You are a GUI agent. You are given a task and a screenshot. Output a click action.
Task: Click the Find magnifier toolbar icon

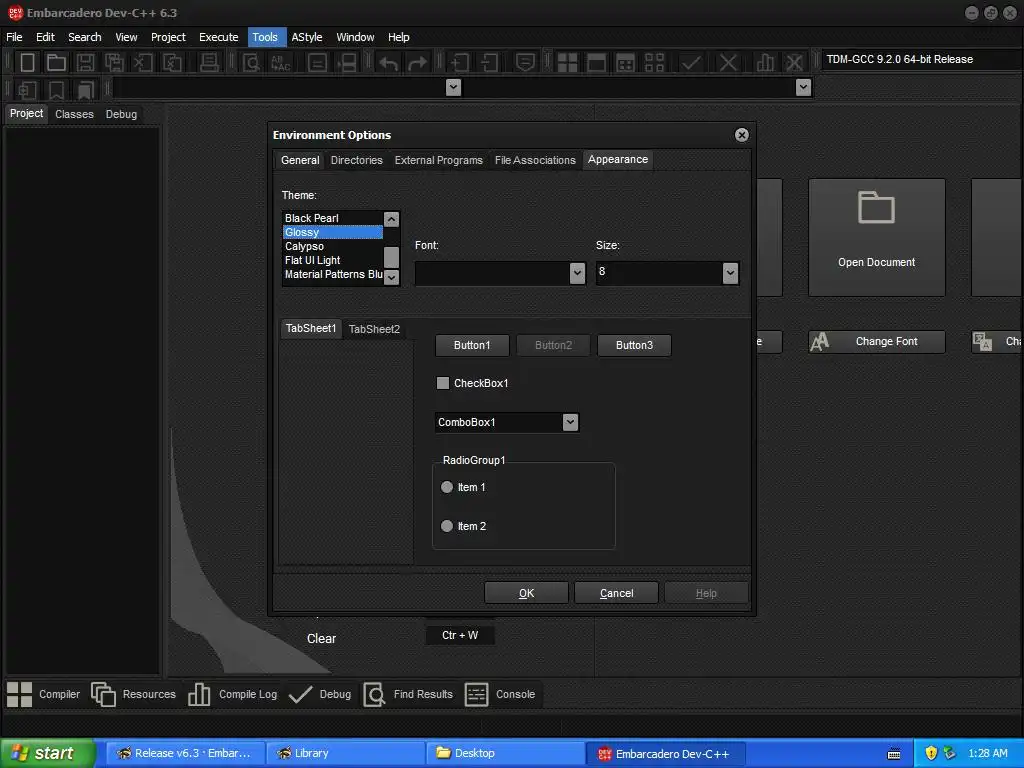click(x=251, y=63)
